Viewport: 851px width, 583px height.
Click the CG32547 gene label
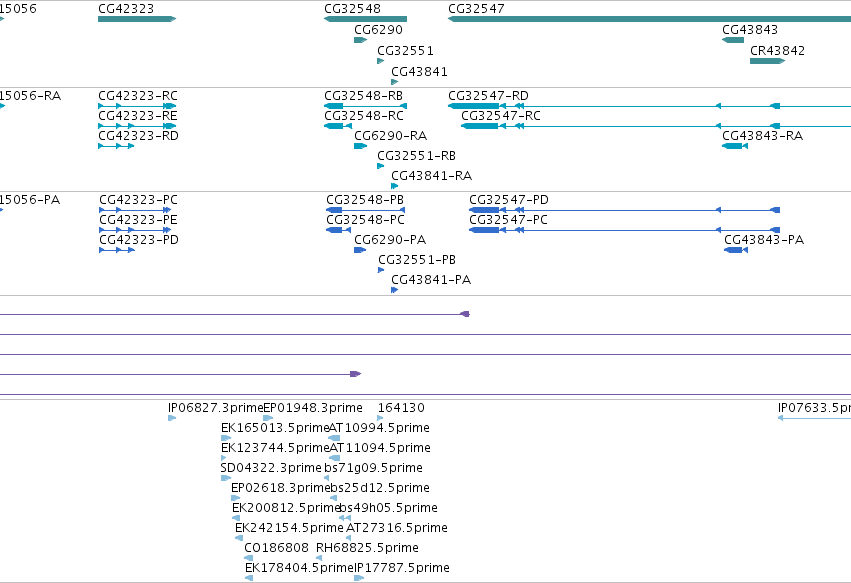coord(476,9)
